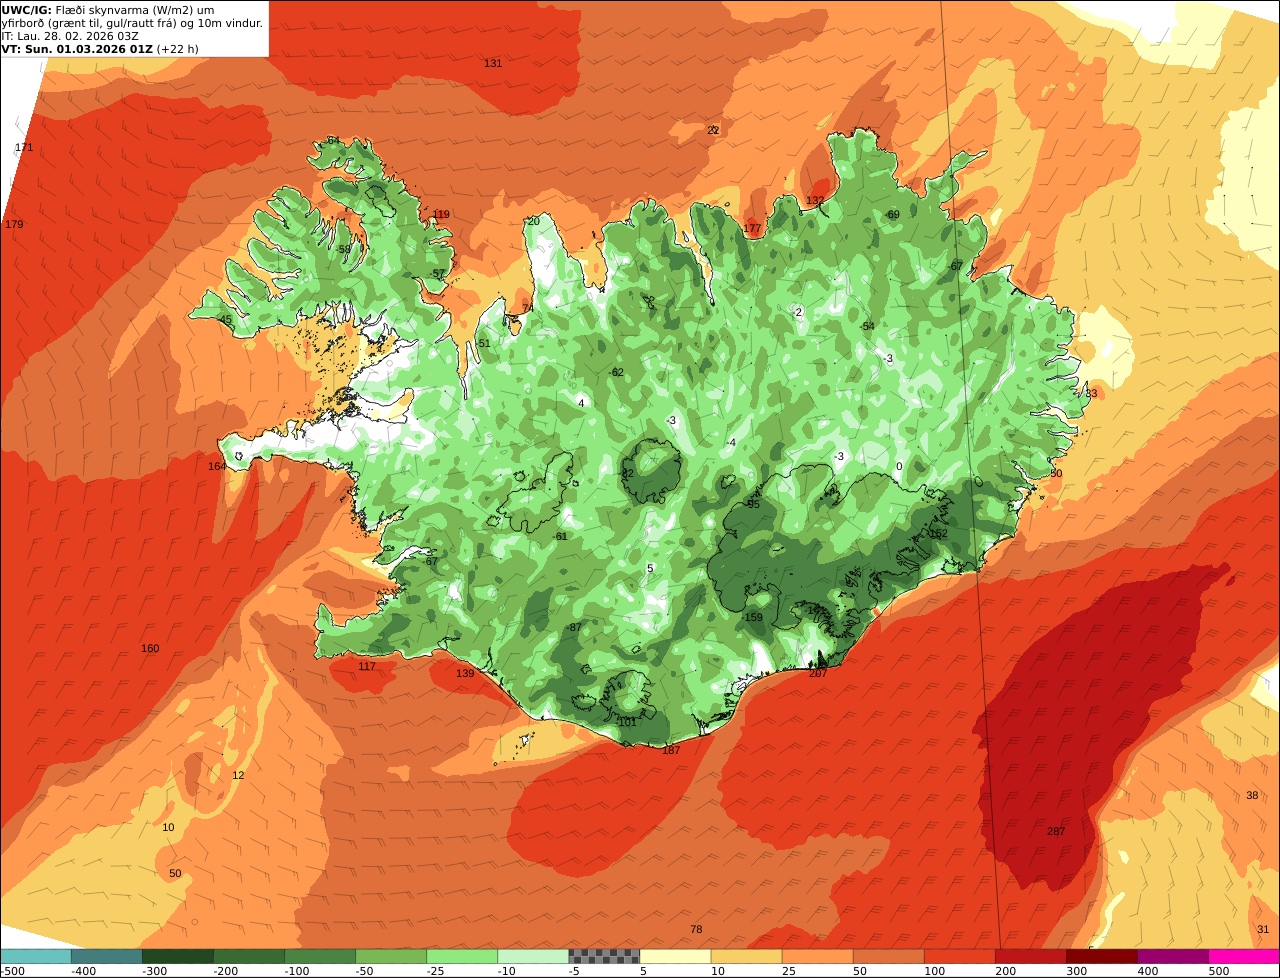
Task: Click the map value 131 at the top
Action: [x=493, y=63]
